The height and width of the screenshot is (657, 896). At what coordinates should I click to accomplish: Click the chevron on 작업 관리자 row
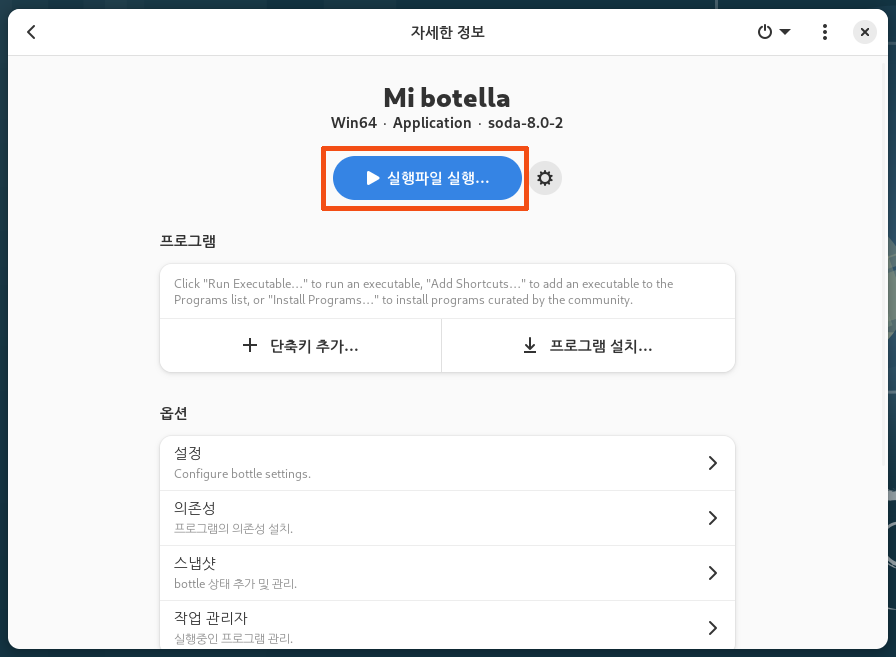click(x=713, y=628)
